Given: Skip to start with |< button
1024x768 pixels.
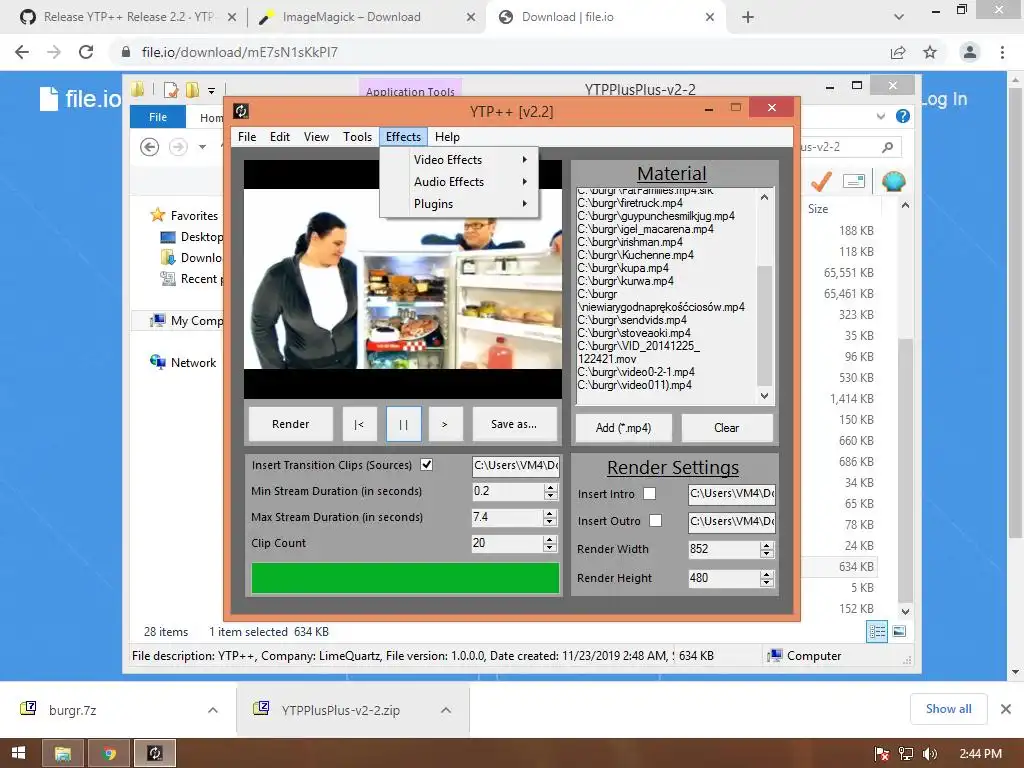Looking at the screenshot, I should pyautogui.click(x=359, y=424).
